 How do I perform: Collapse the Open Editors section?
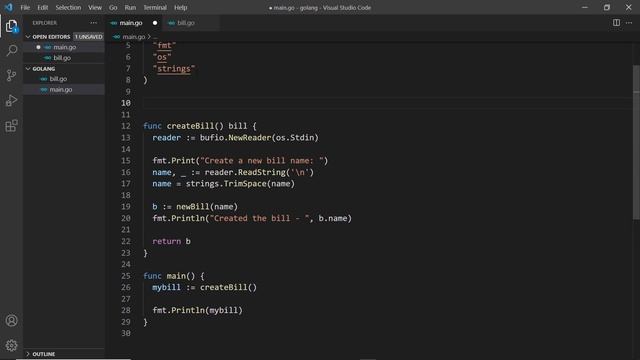click(28, 37)
